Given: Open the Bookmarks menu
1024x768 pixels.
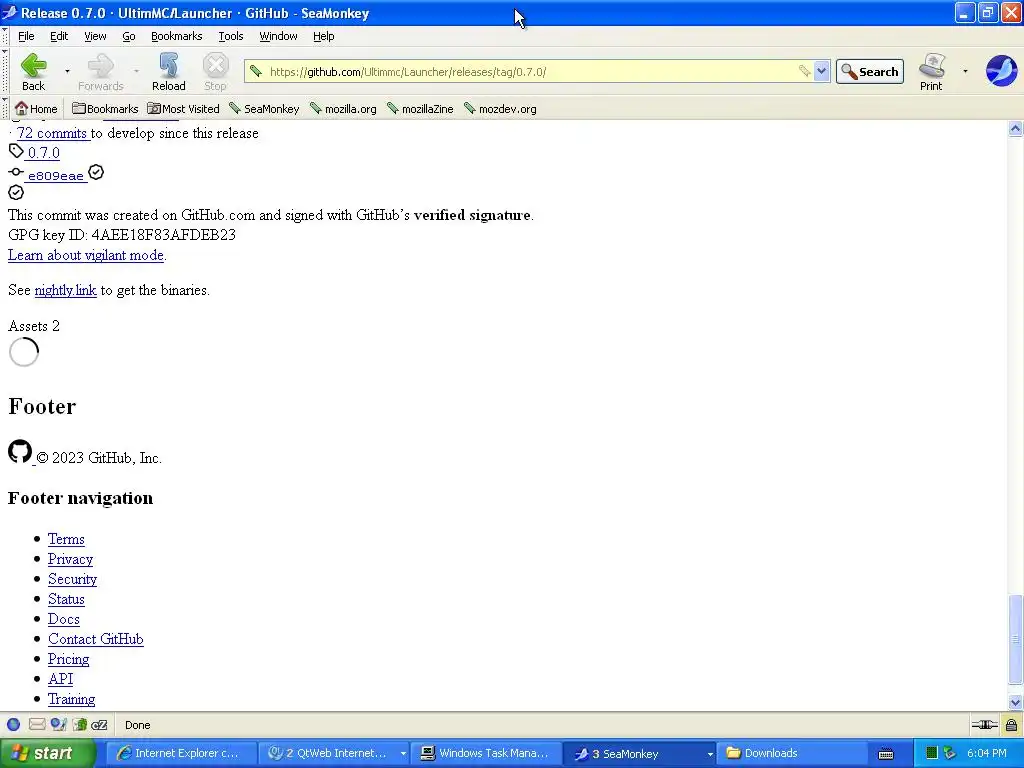Looking at the screenshot, I should [176, 36].
